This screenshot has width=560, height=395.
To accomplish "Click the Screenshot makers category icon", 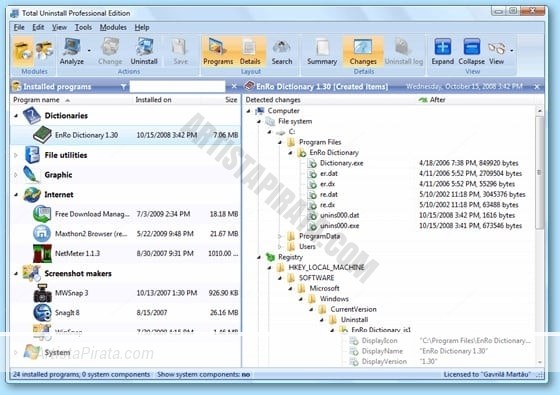I will [31, 273].
